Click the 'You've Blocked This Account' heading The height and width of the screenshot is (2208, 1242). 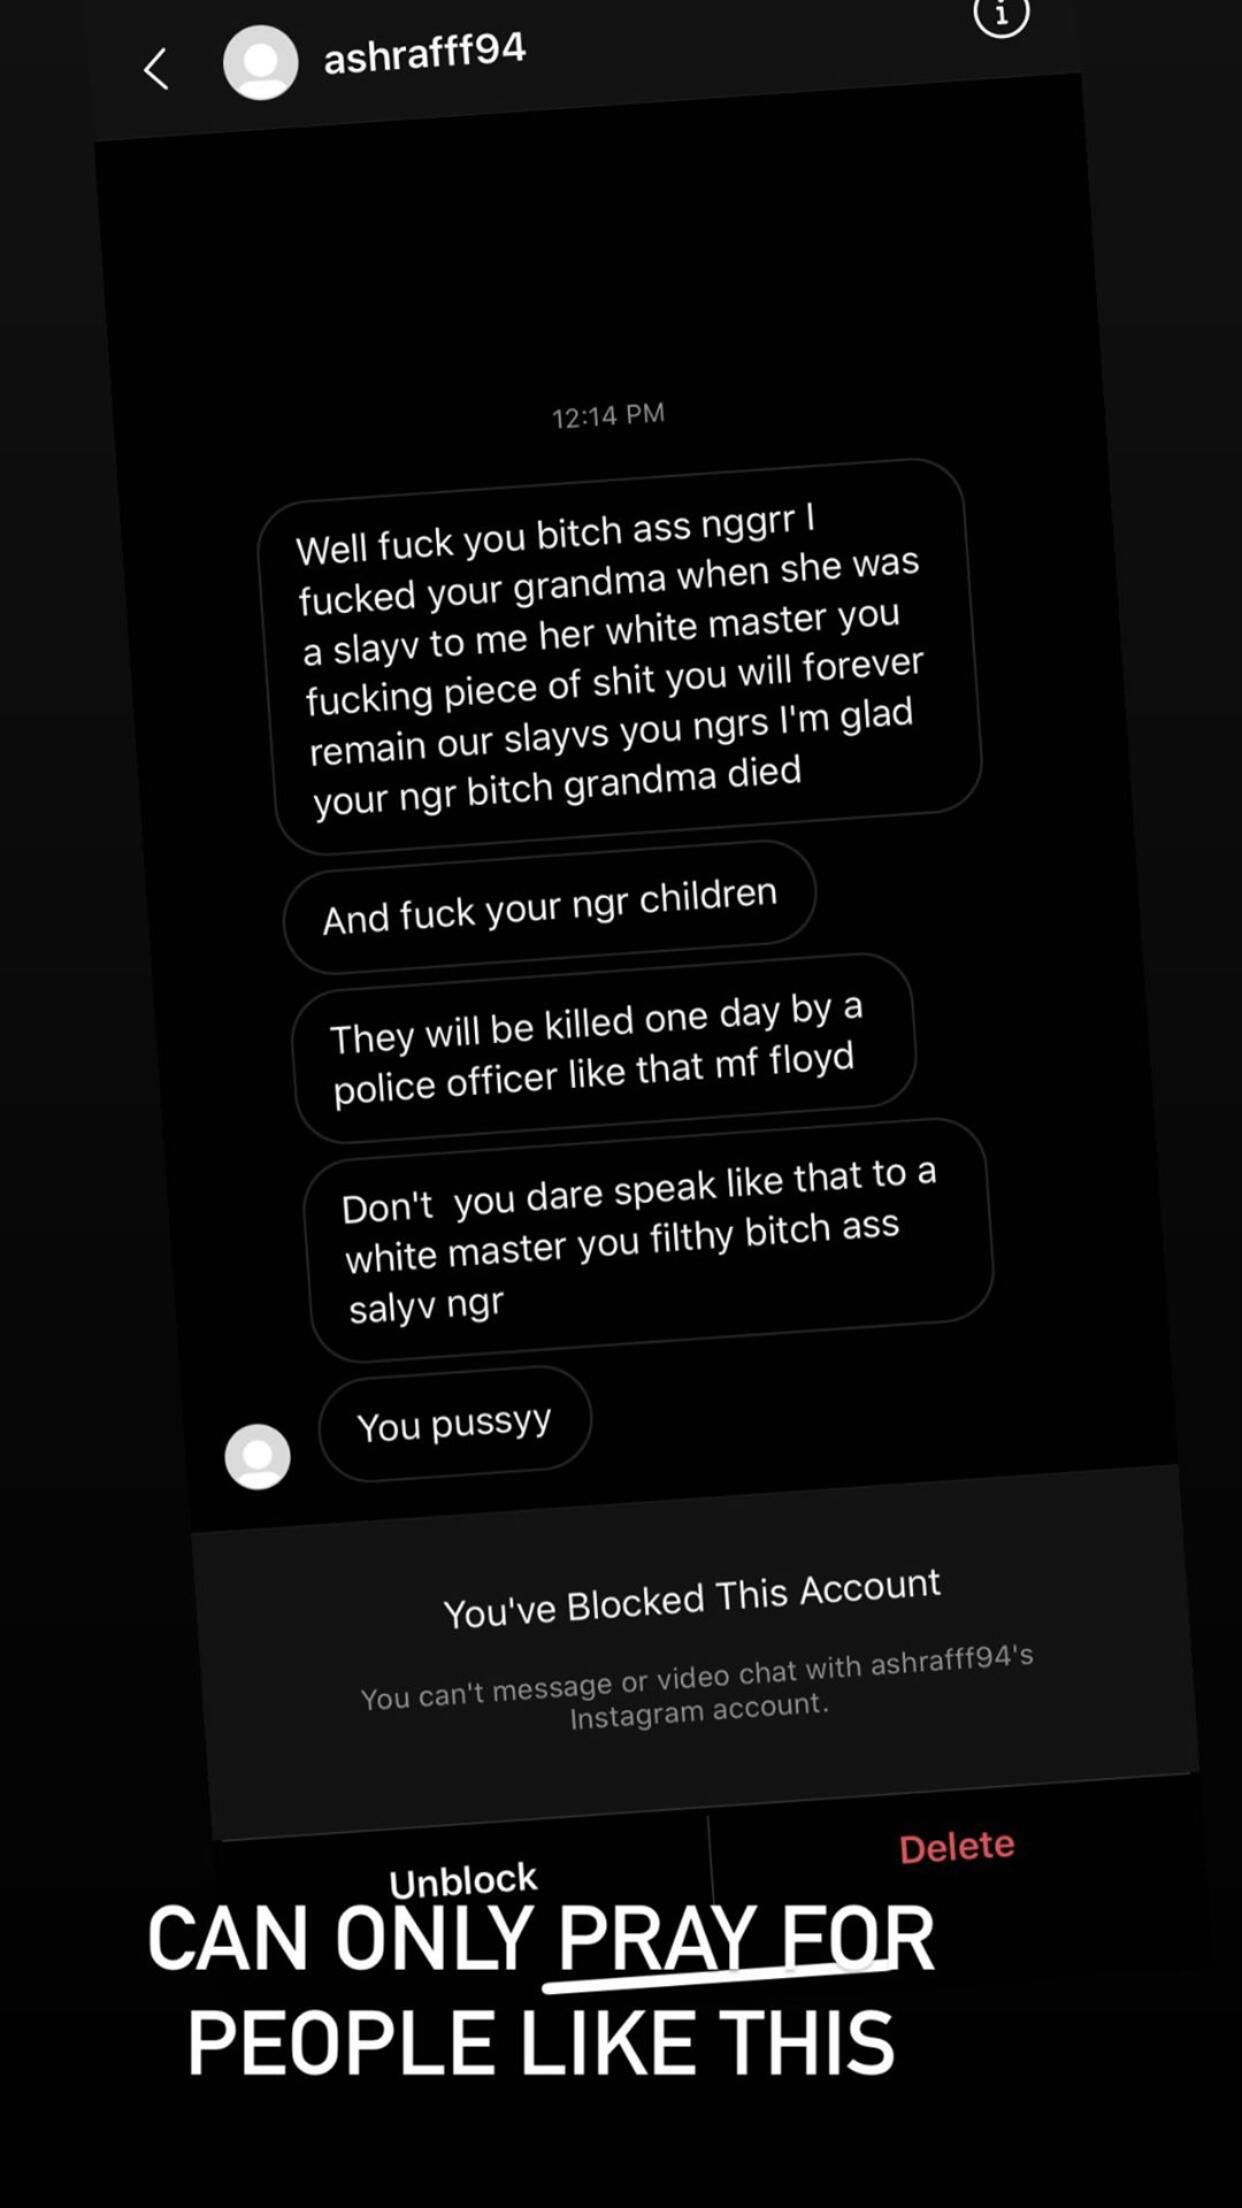692,1598
